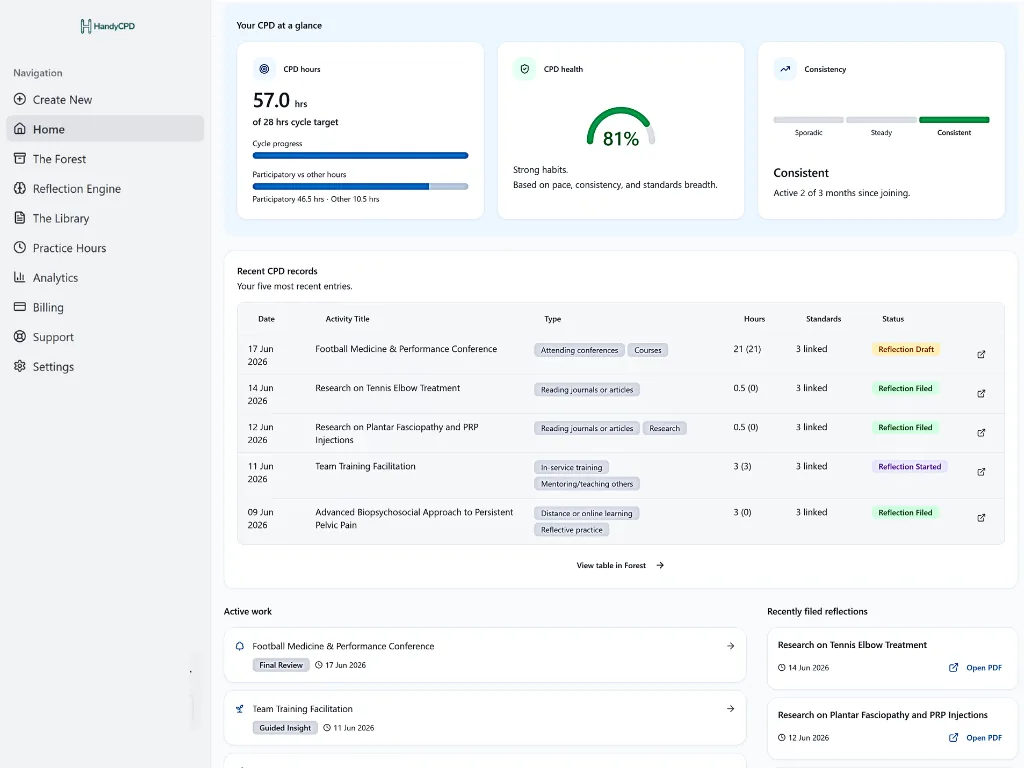Click The Library document icon
The width and height of the screenshot is (1024, 768).
pos(20,218)
